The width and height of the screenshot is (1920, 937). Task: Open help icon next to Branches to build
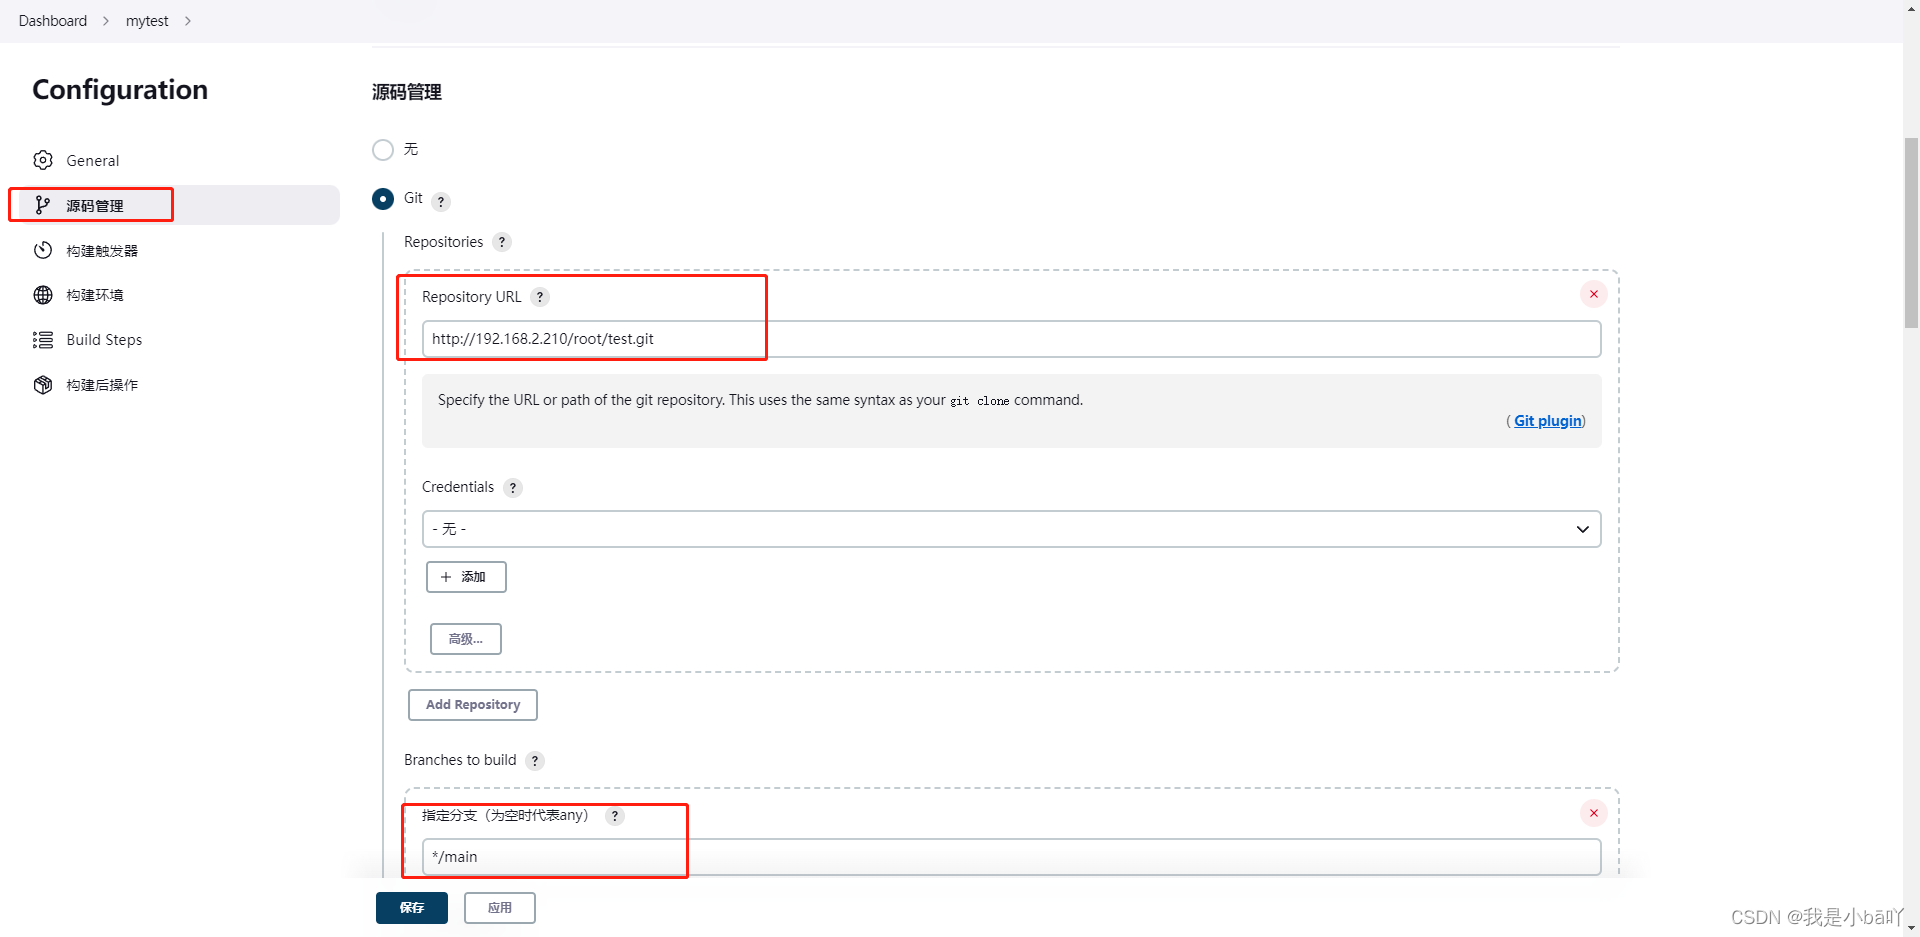tap(535, 761)
